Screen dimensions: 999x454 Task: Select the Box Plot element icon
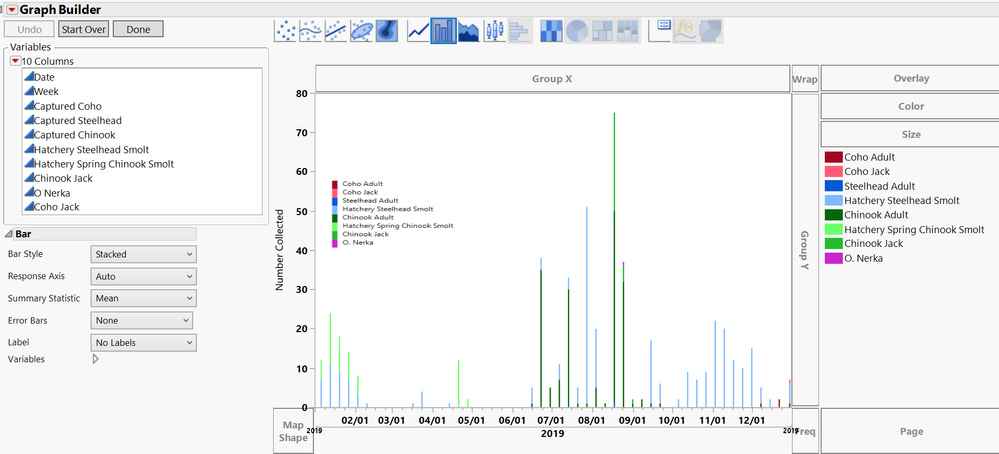[494, 31]
